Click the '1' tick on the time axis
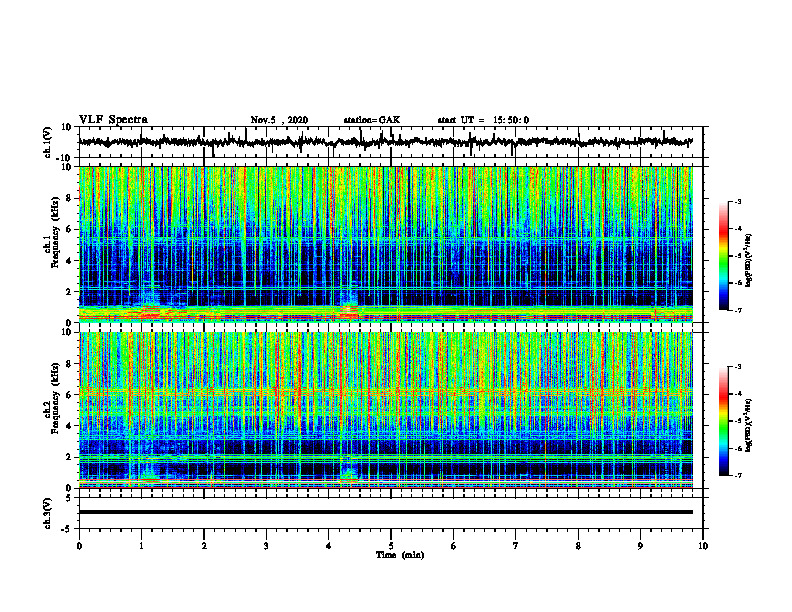792x612 pixels. (141, 546)
